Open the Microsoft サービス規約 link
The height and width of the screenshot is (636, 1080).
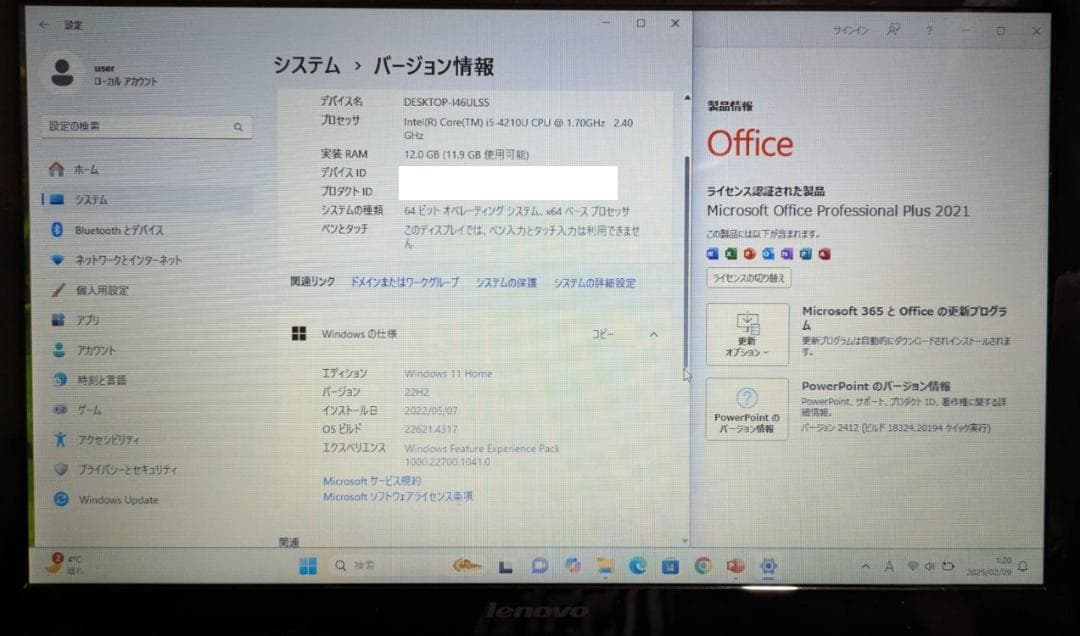point(371,481)
